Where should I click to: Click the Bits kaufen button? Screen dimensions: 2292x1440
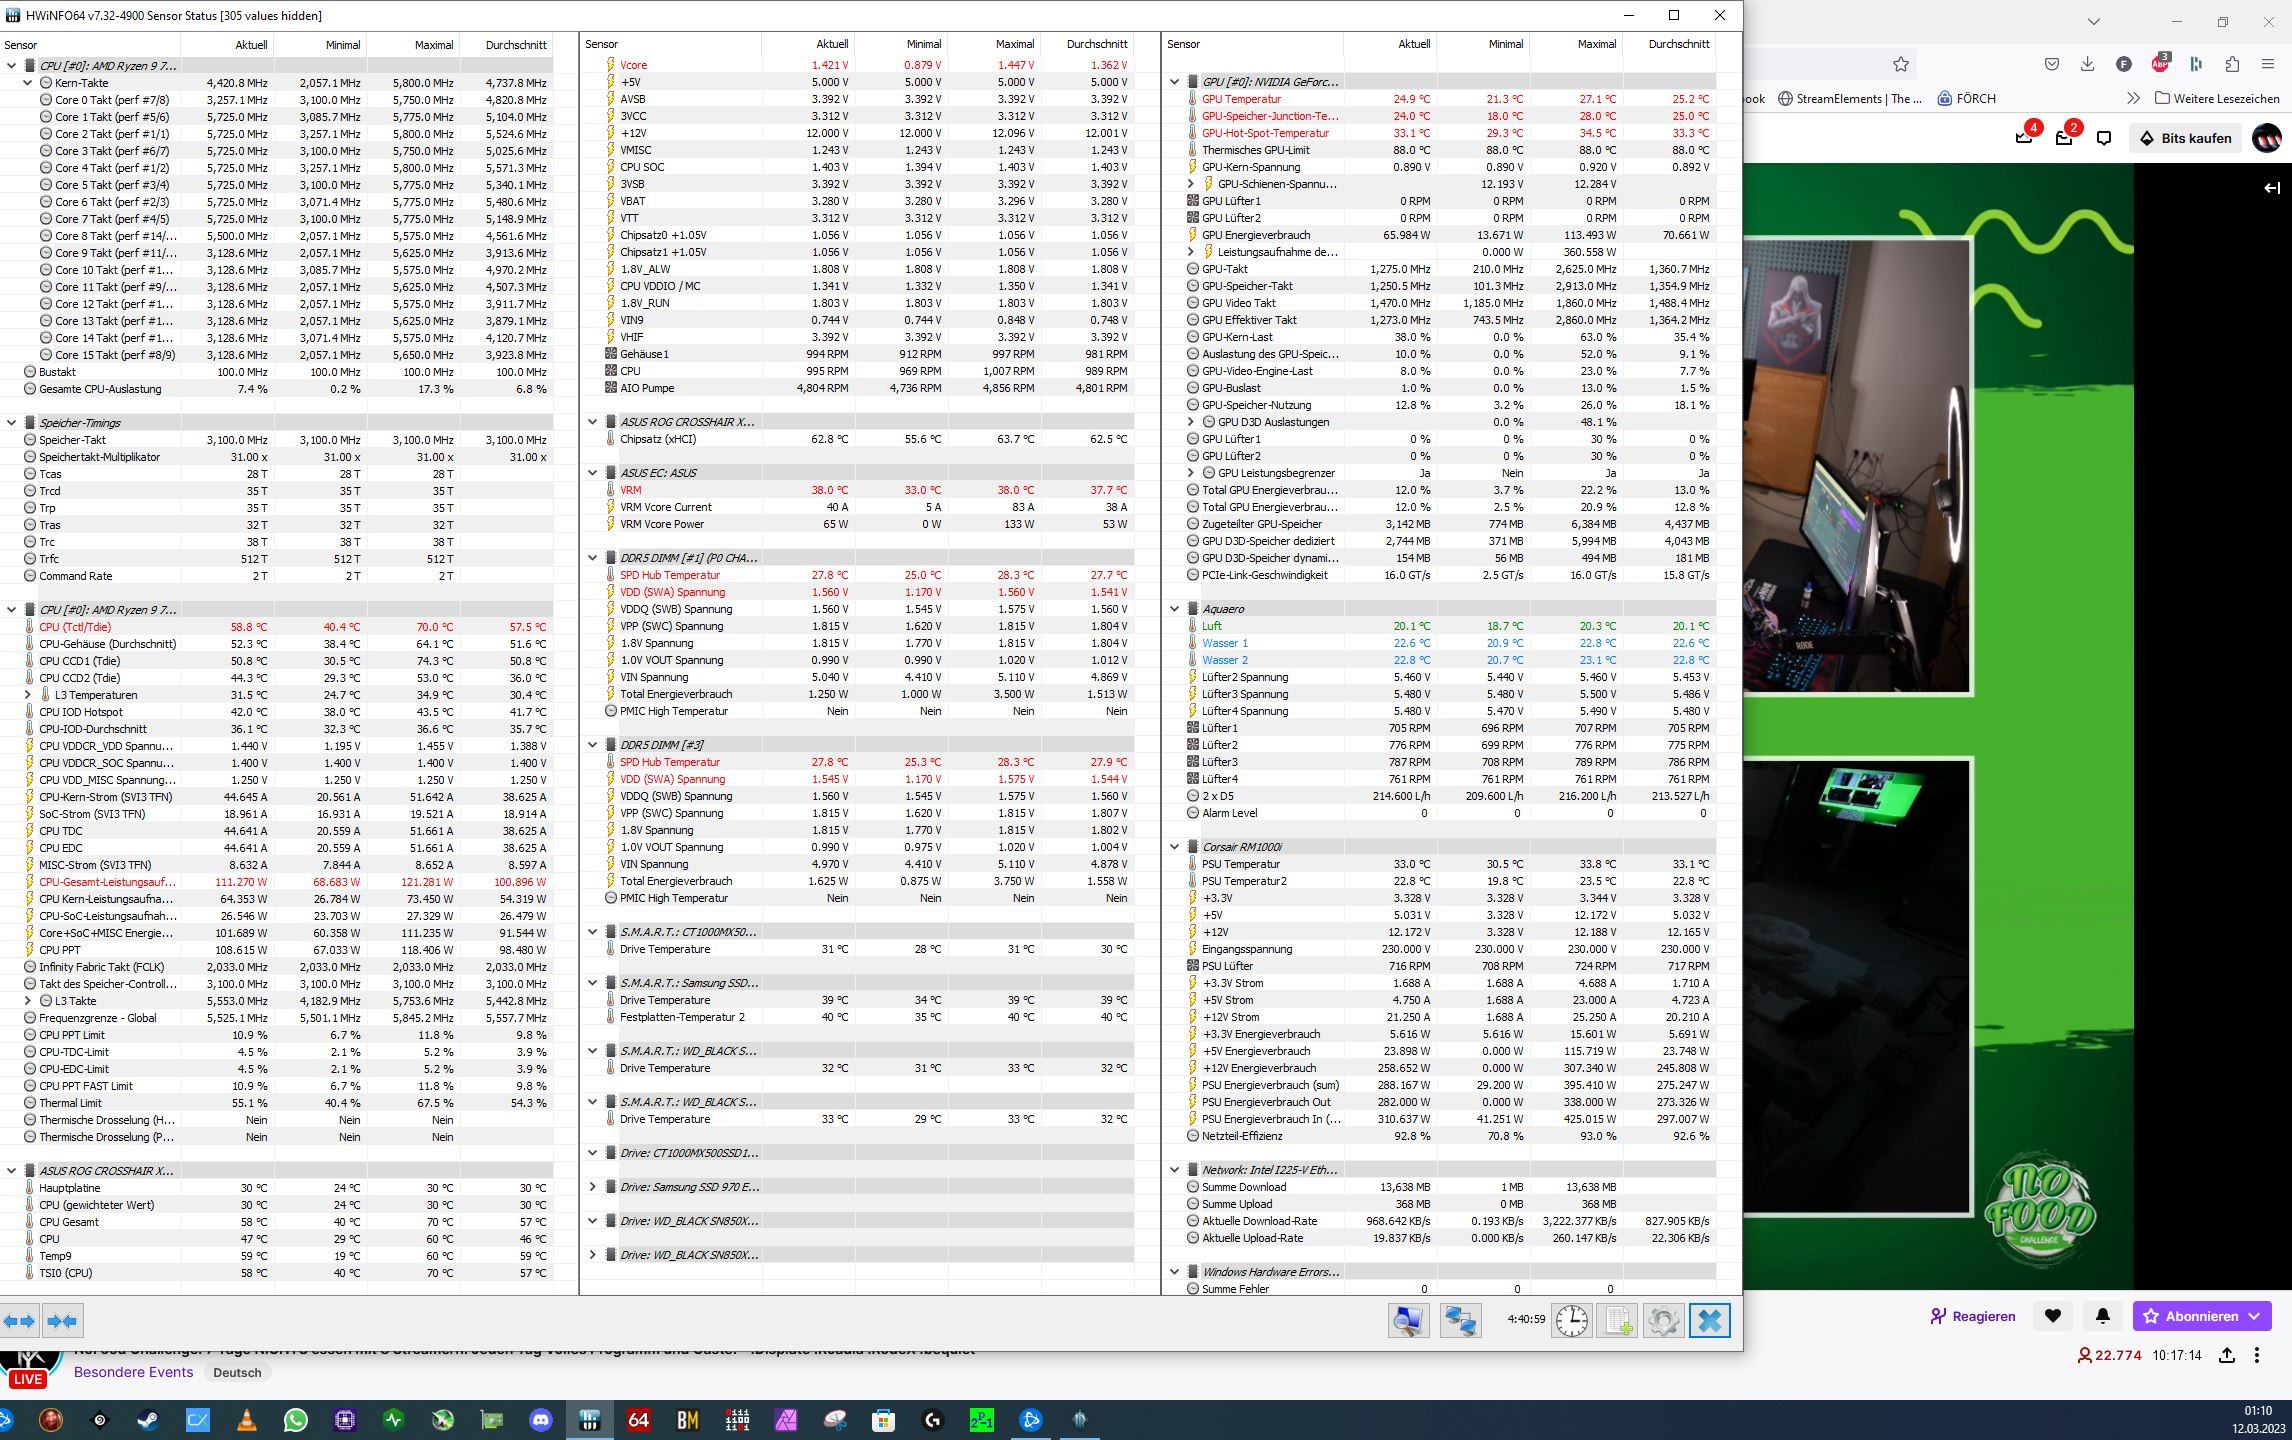2185,138
